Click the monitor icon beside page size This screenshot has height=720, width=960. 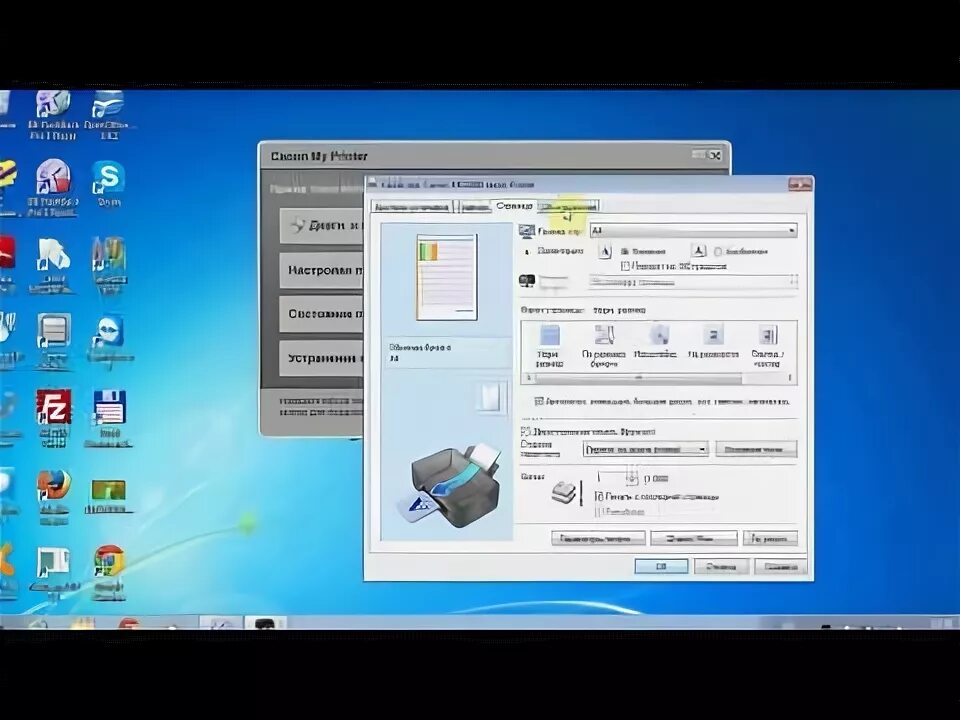point(527,231)
